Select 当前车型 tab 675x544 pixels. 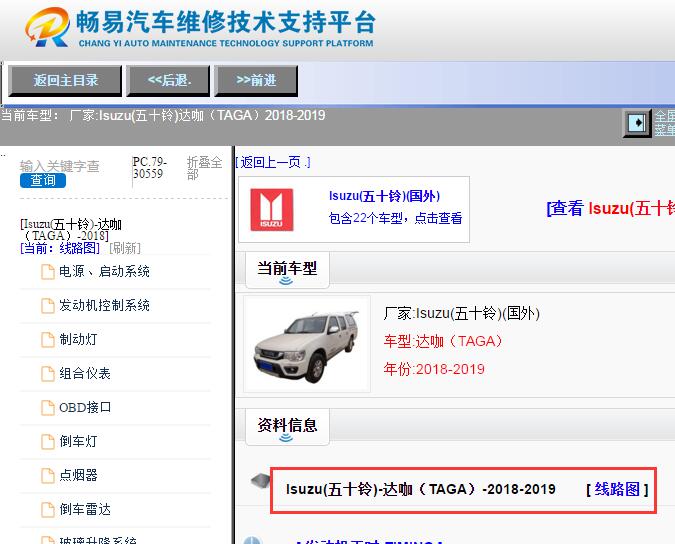coord(287,270)
